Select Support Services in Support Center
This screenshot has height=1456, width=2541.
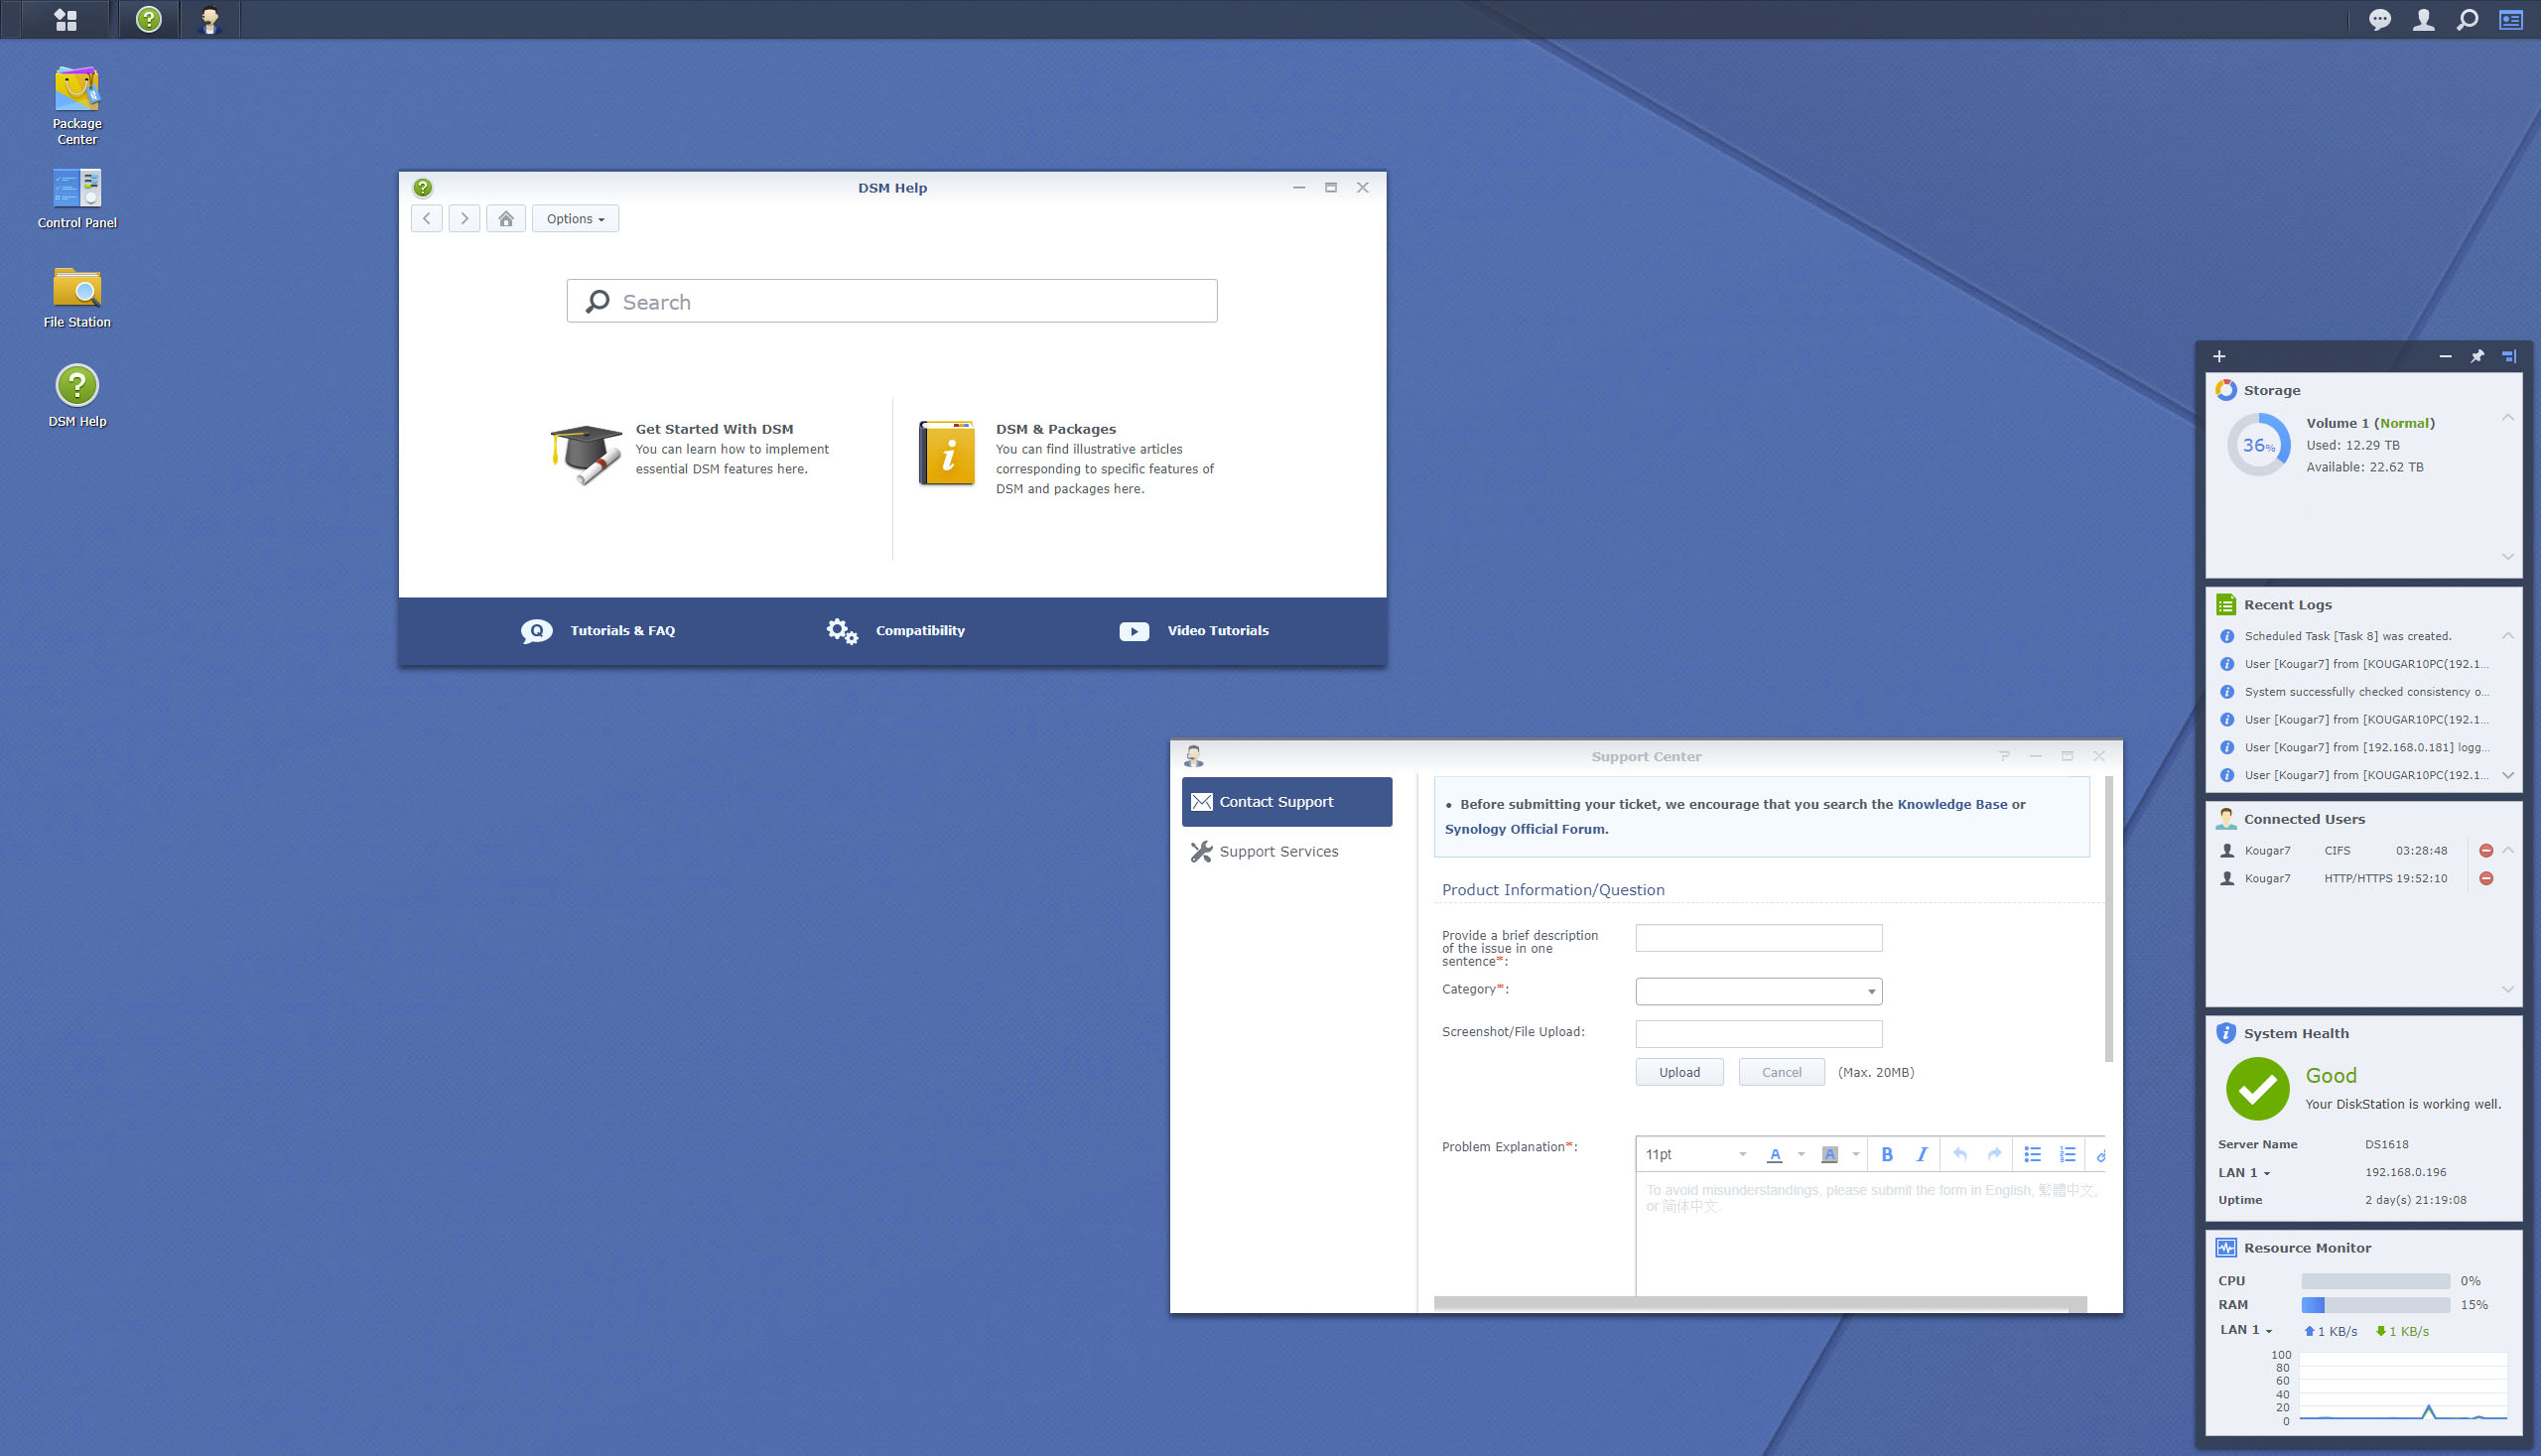coord(1287,852)
